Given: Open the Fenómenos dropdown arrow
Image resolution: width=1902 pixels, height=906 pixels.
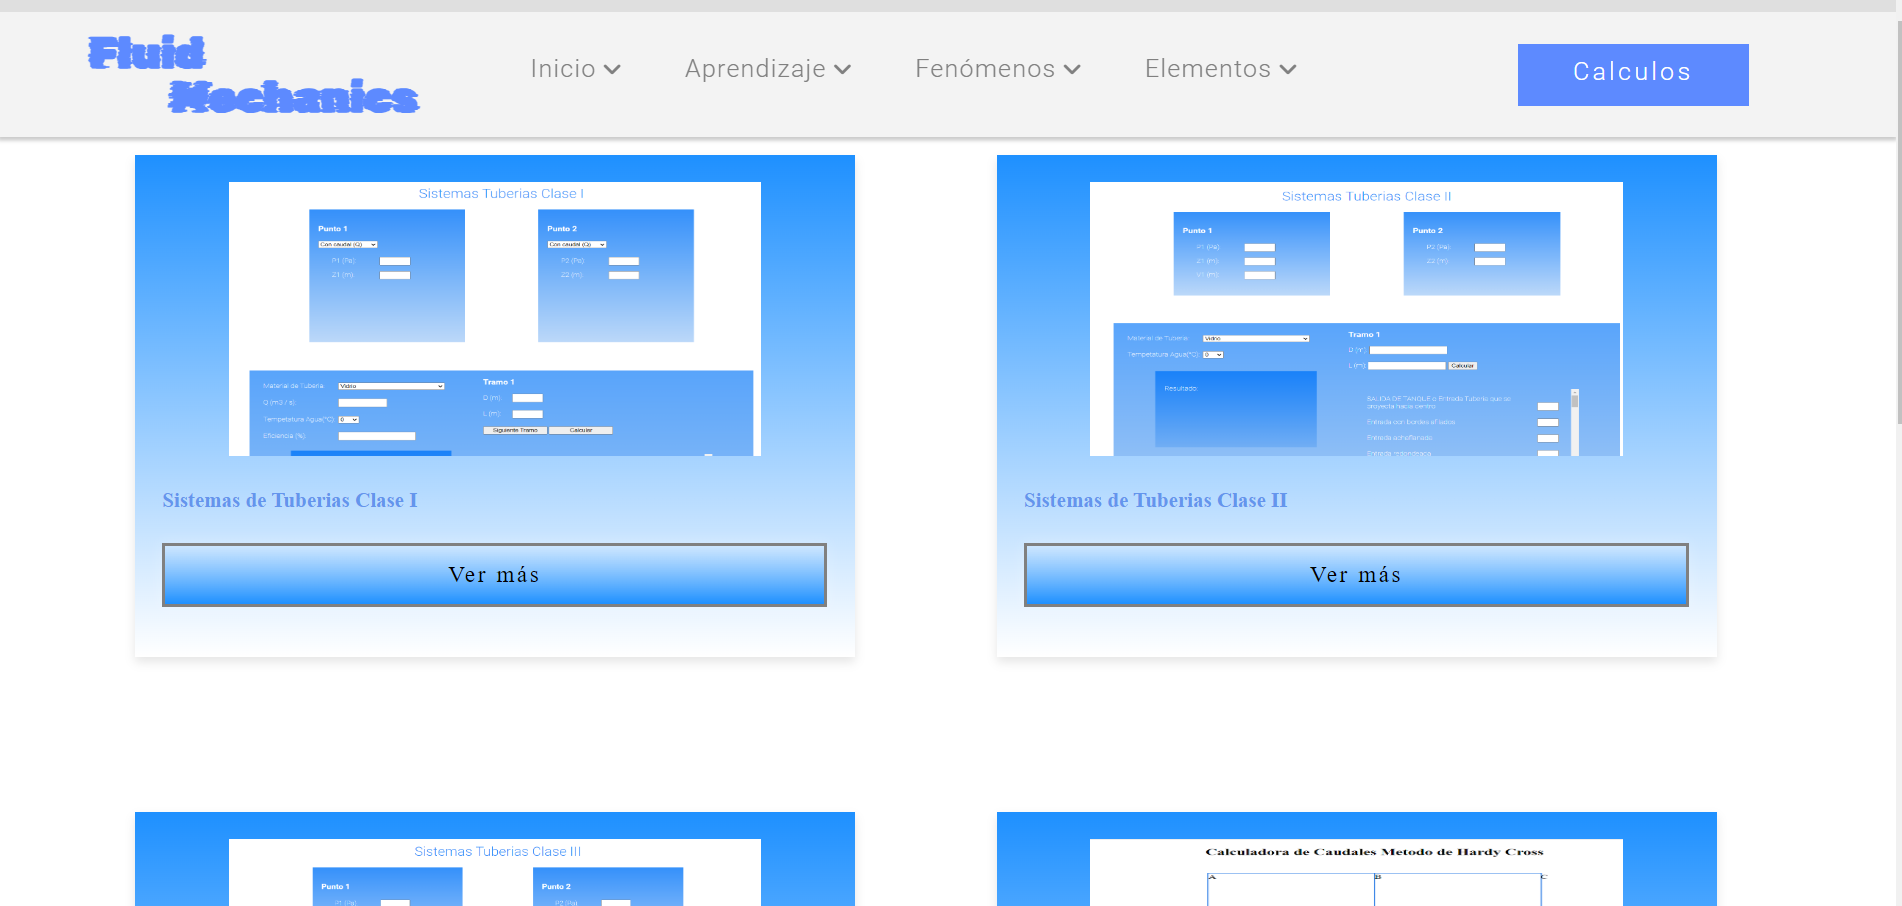Looking at the screenshot, I should (x=1073, y=70).
